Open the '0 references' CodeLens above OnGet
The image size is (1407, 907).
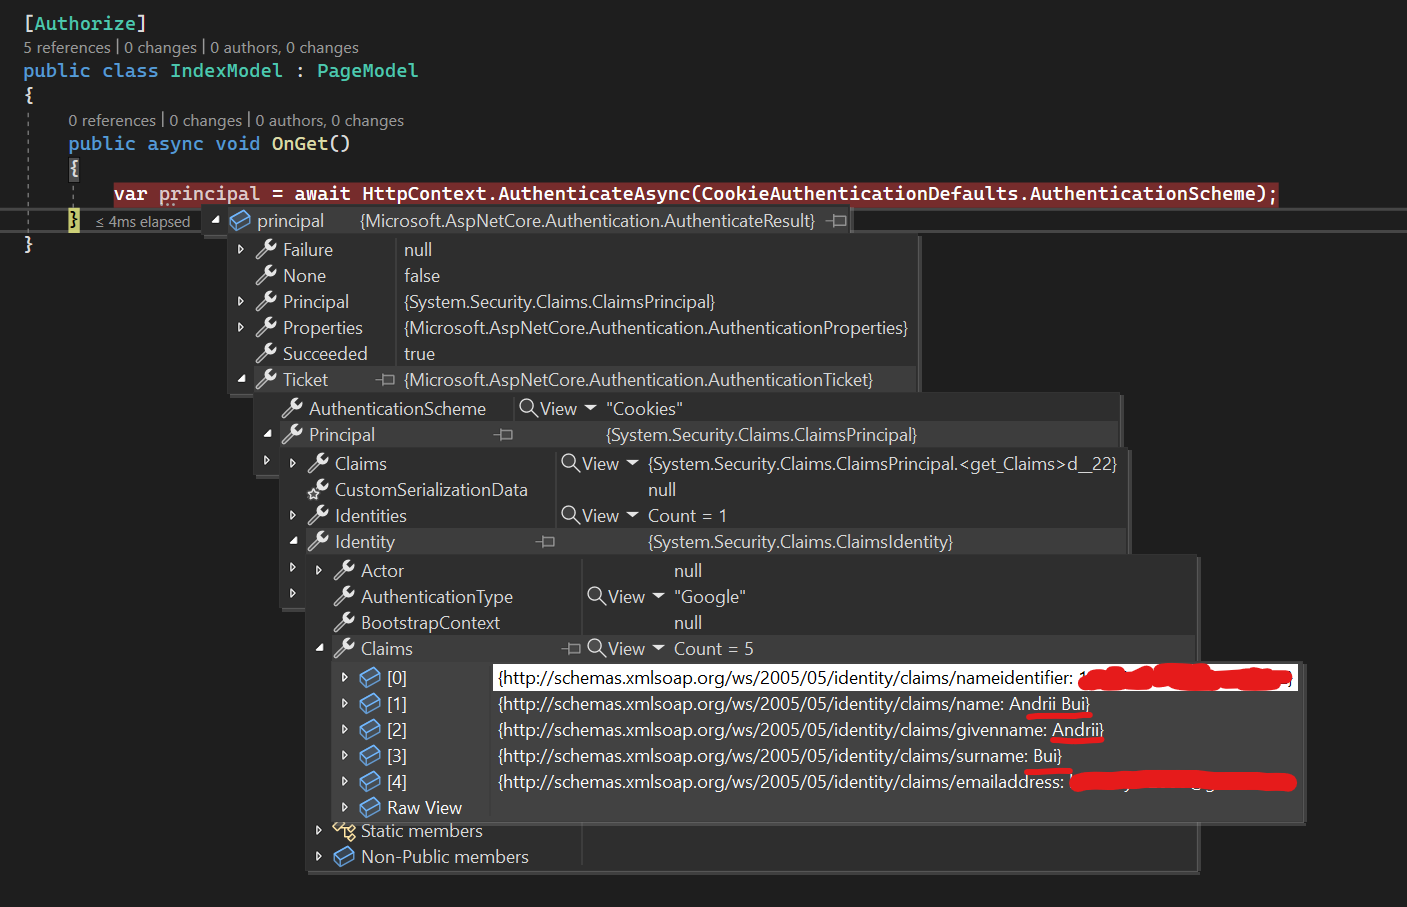click(x=112, y=120)
